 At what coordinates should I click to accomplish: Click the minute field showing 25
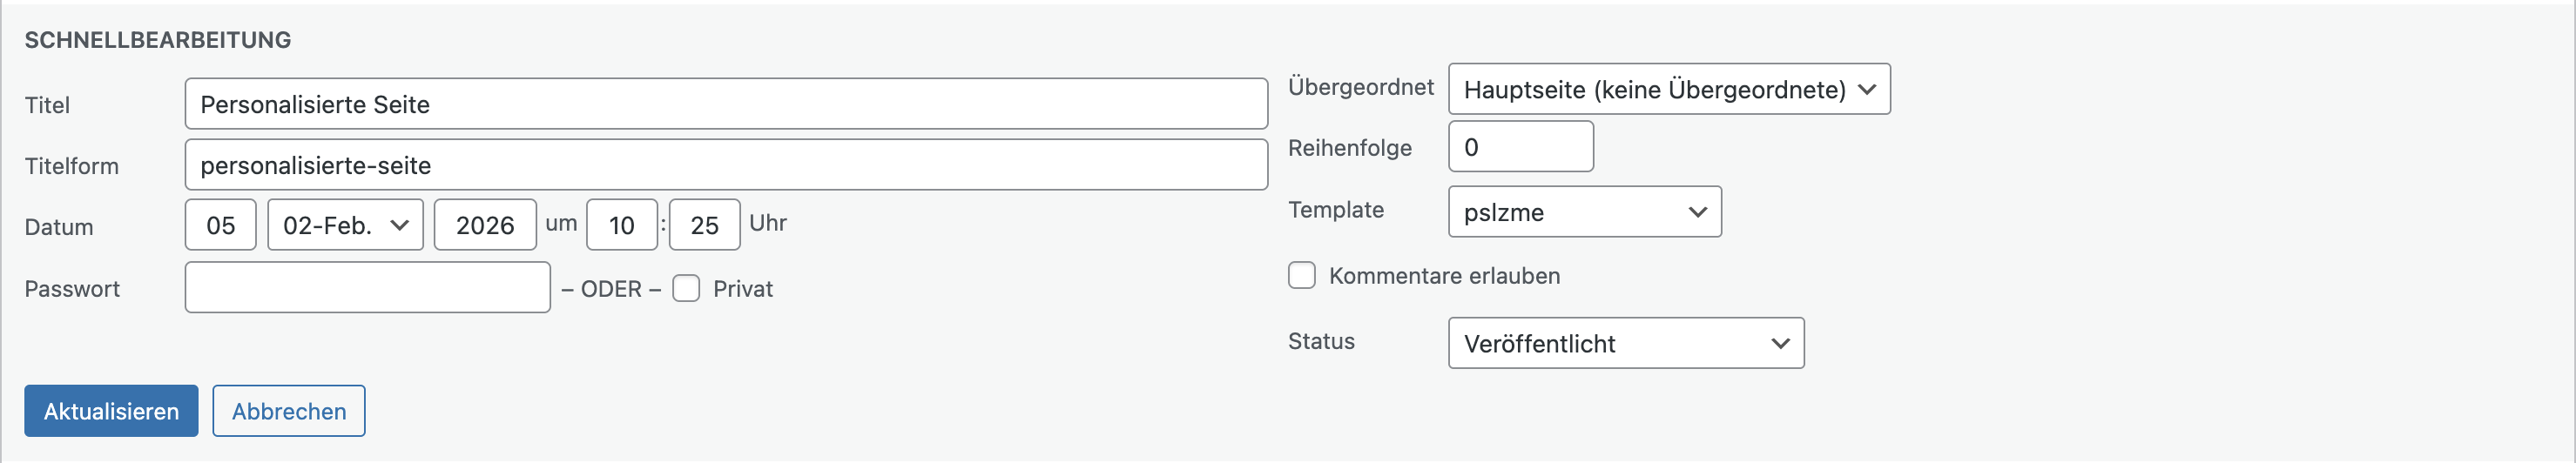704,225
